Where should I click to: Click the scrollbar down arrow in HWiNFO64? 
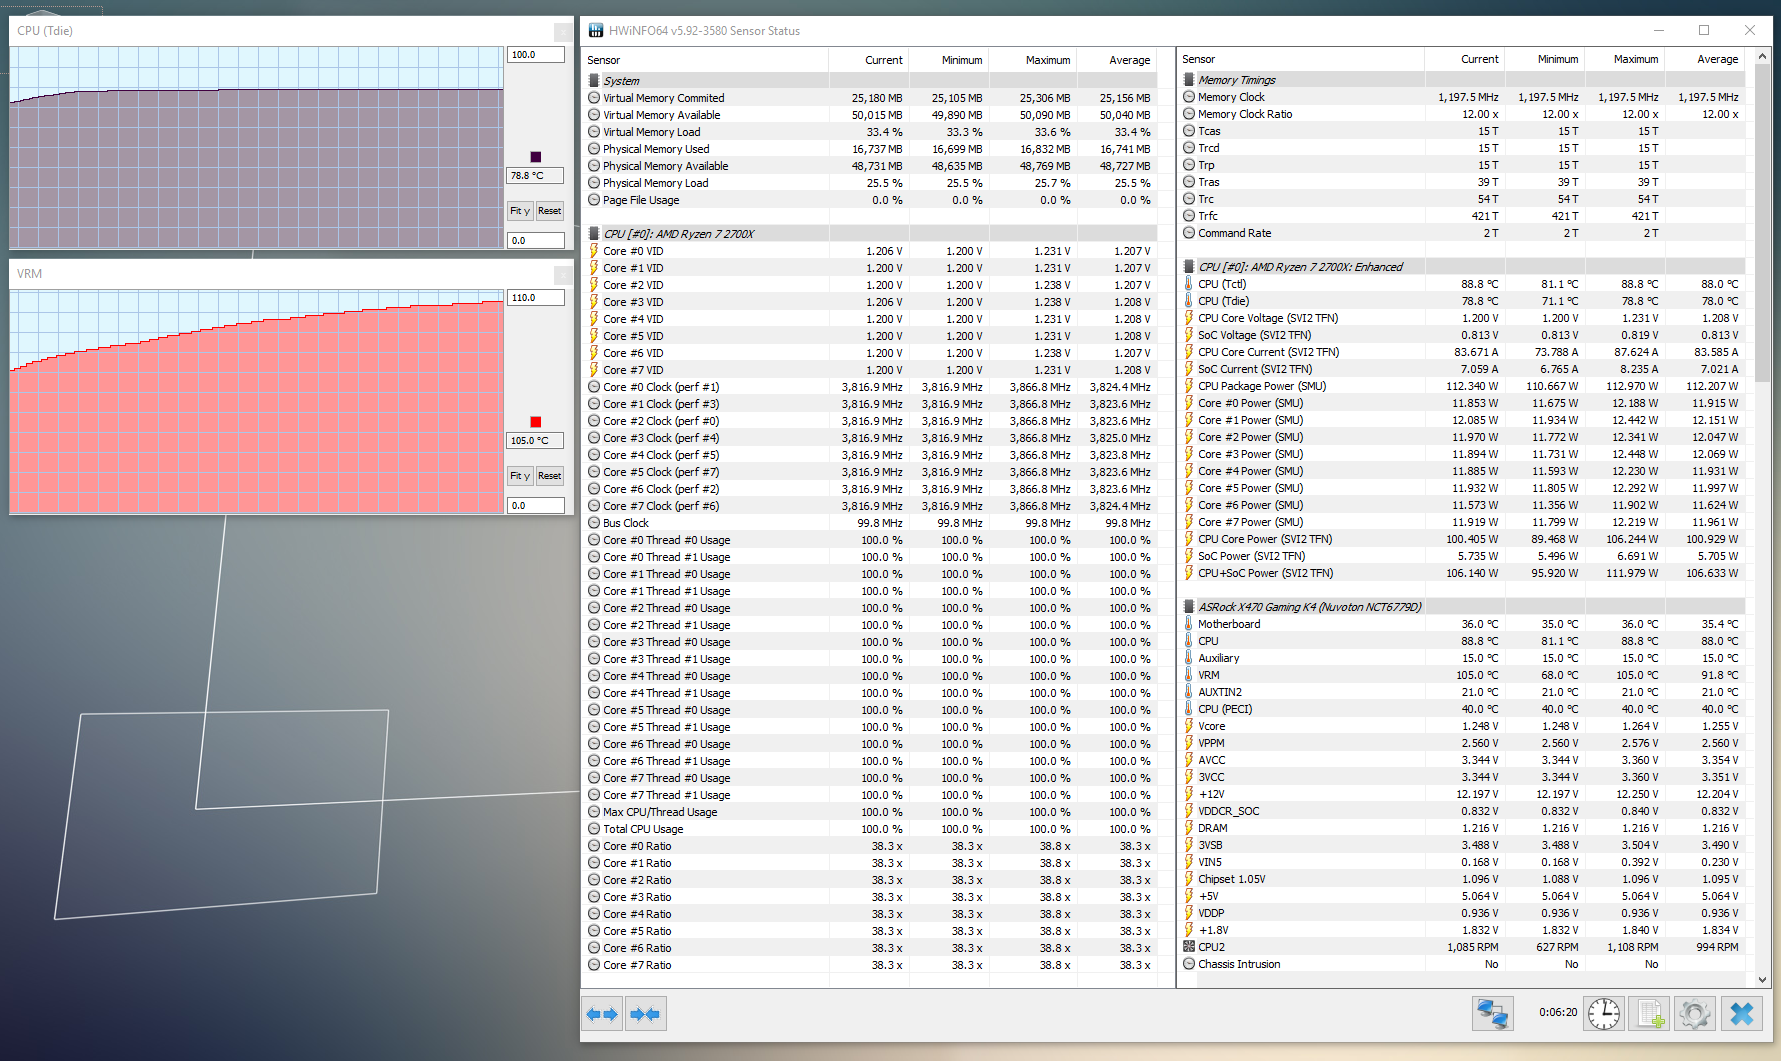(x=1762, y=980)
